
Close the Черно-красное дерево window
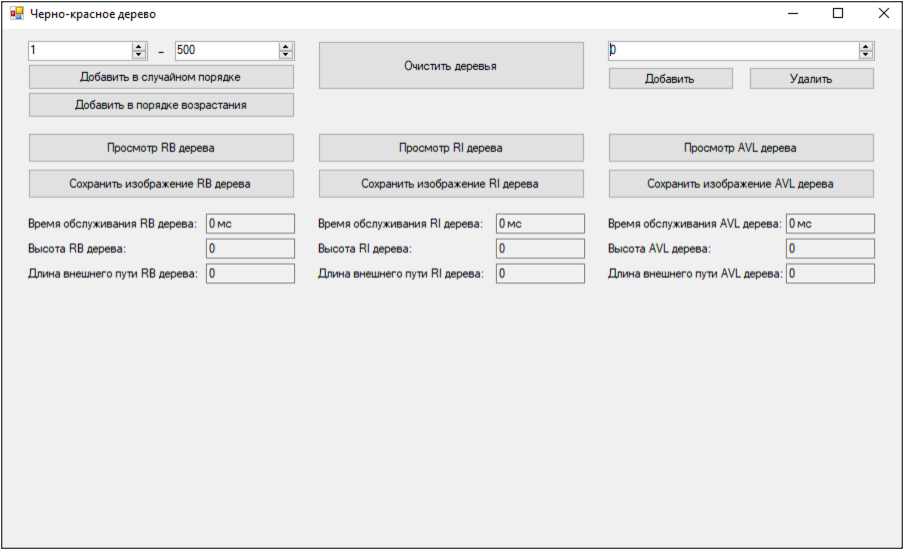click(x=883, y=13)
